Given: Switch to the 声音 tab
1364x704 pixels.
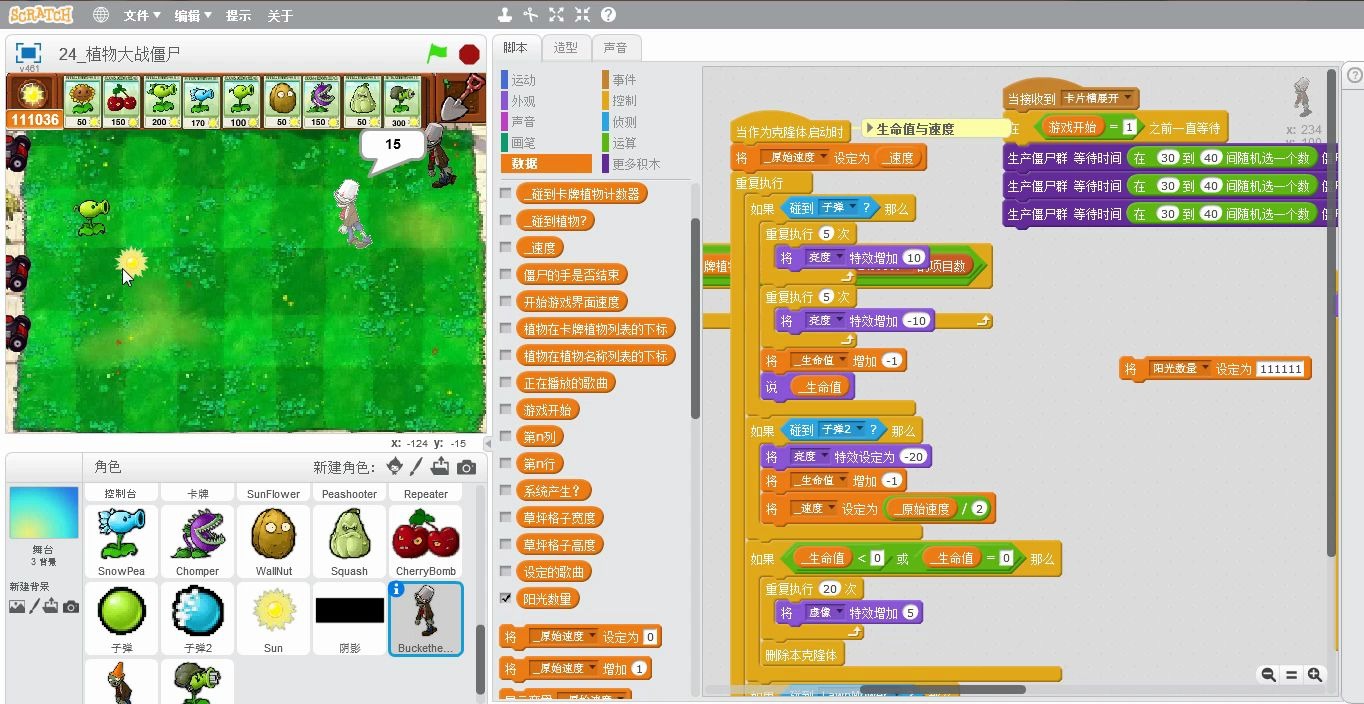Looking at the screenshot, I should [616, 47].
